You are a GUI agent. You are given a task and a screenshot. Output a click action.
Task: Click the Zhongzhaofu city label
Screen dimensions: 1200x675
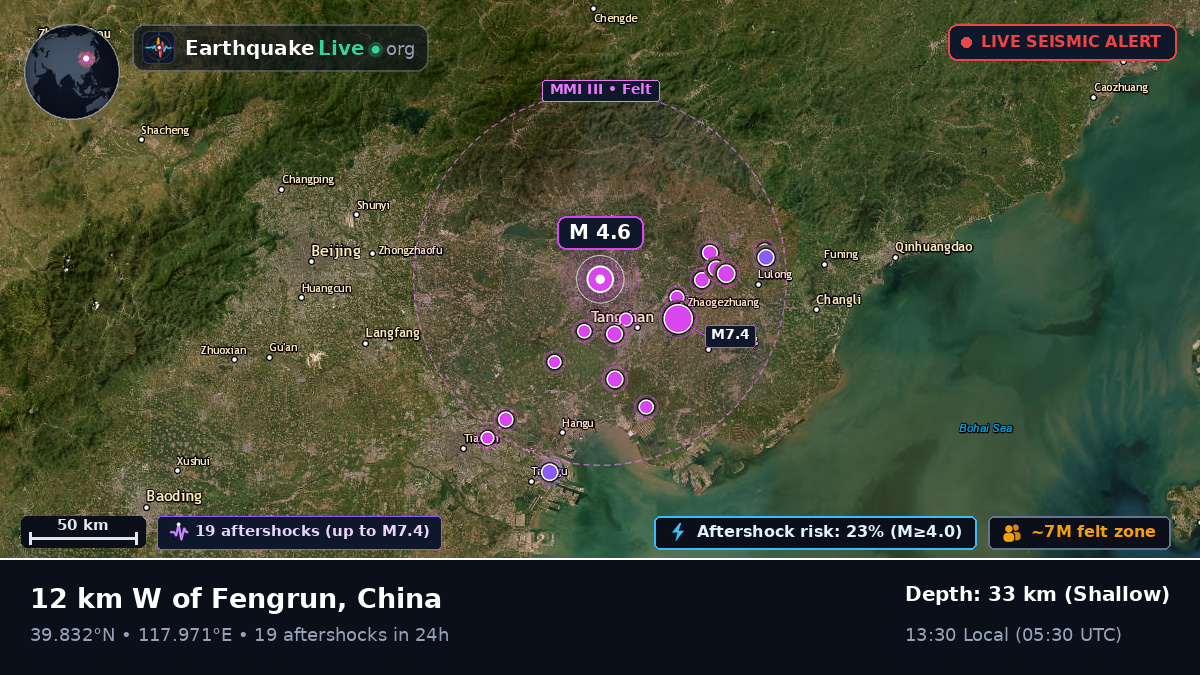tap(410, 250)
